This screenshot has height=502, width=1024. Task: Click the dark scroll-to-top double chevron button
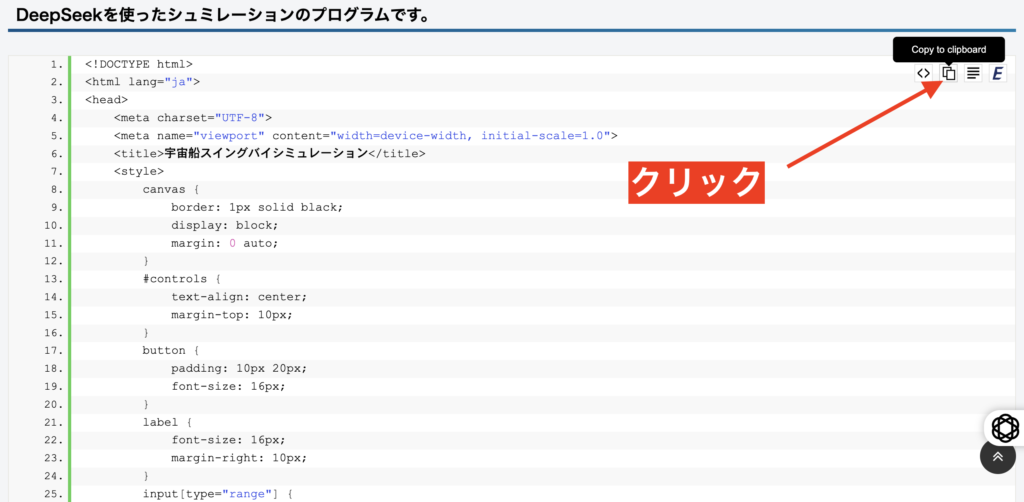click(997, 456)
